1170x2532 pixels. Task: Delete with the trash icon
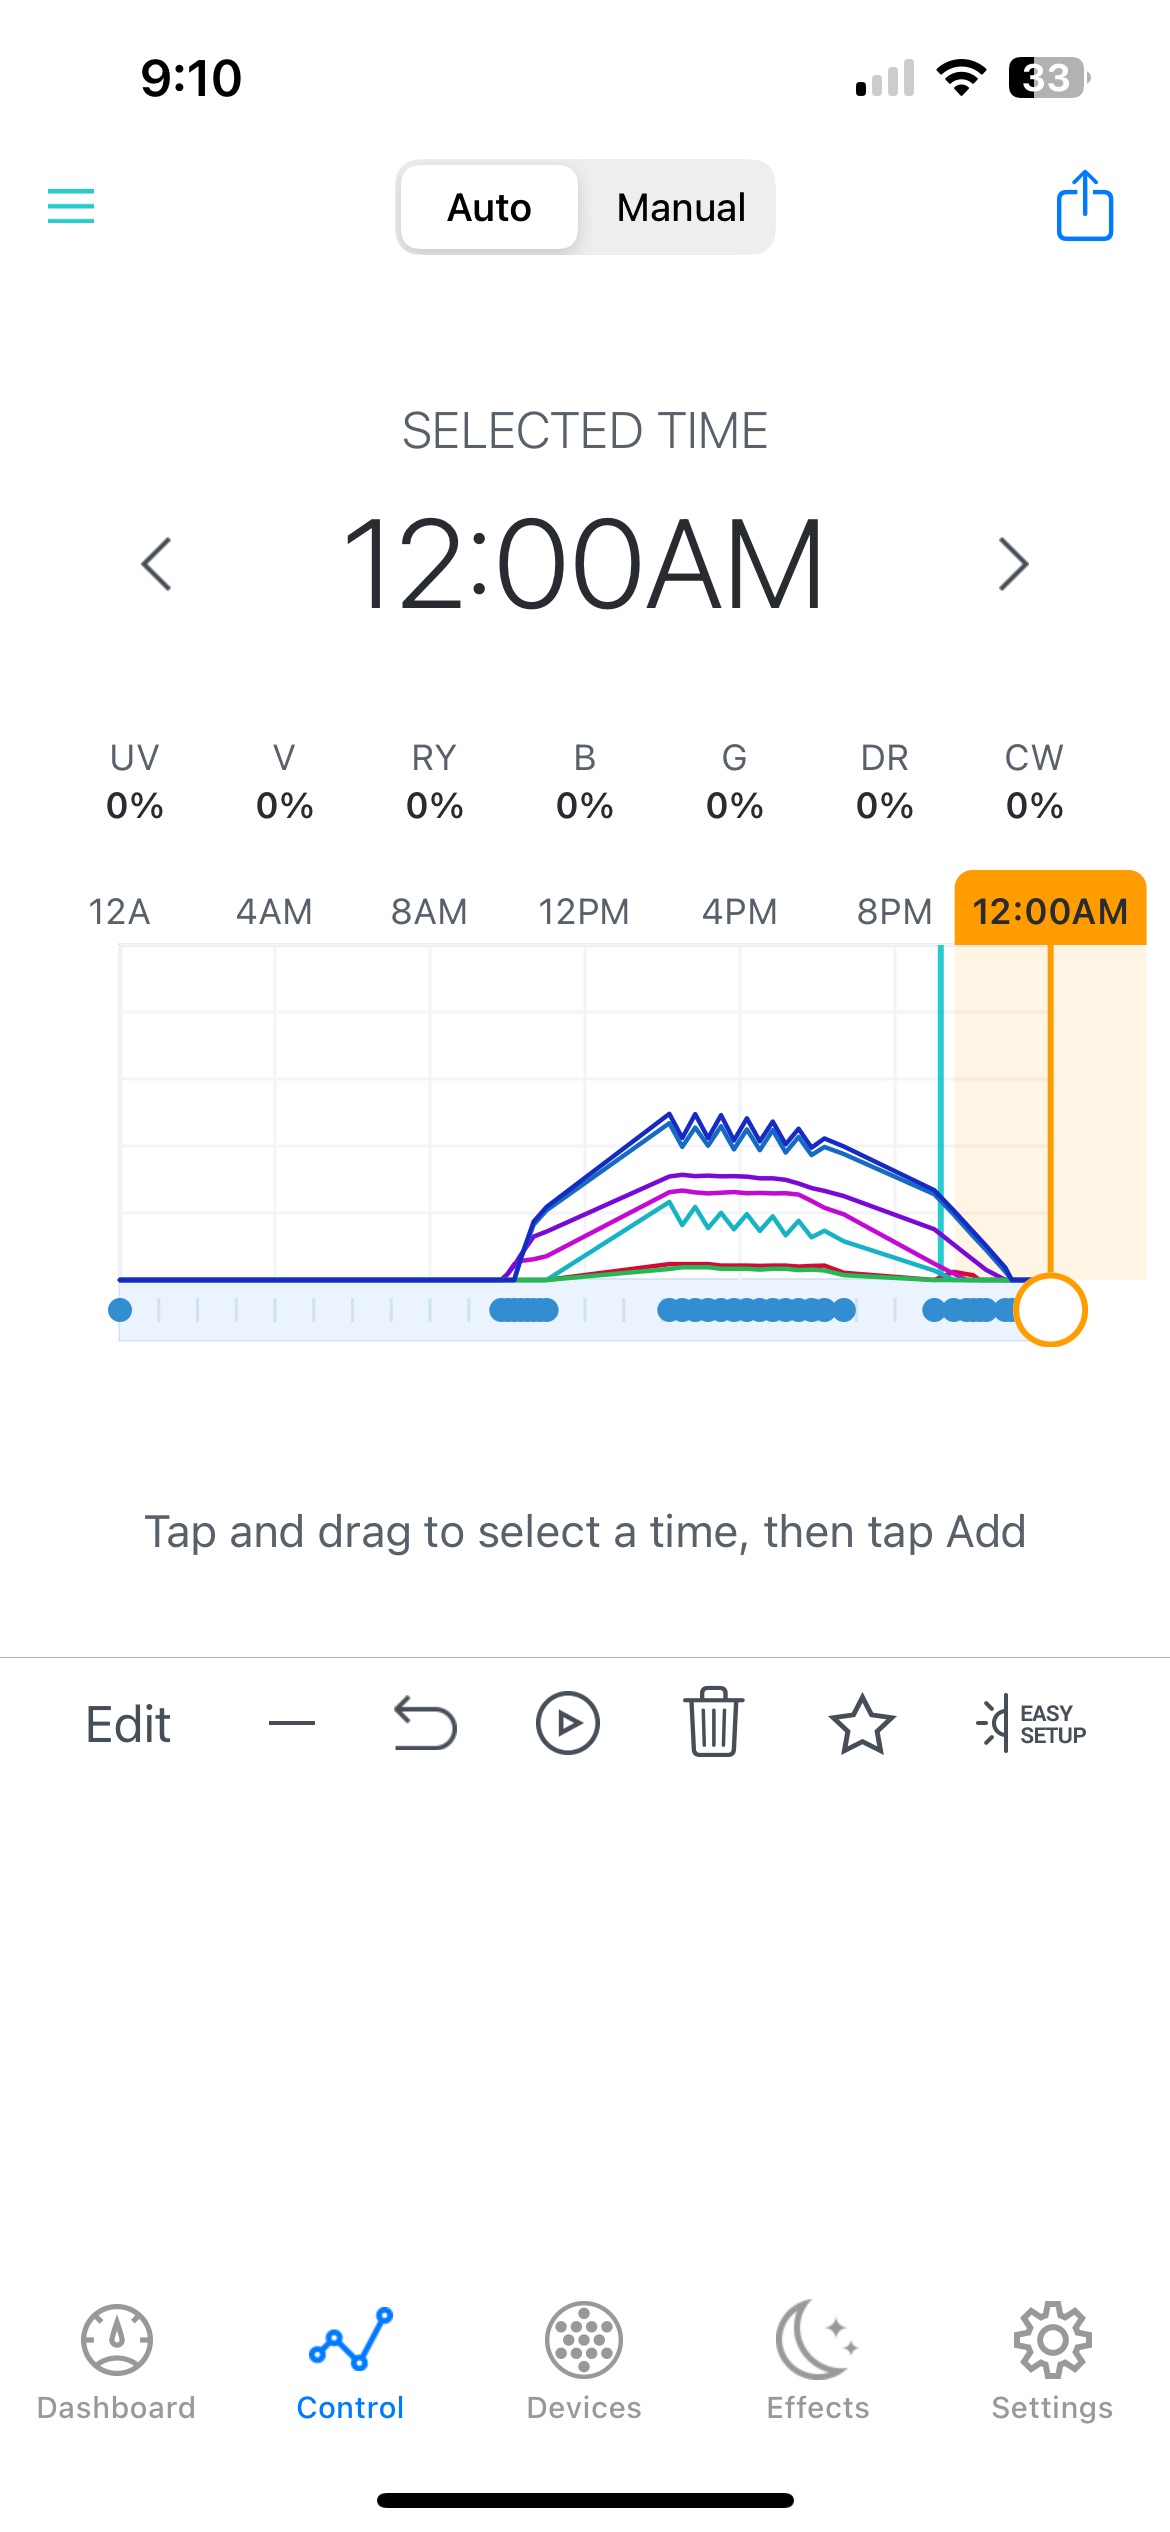pyautogui.click(x=713, y=1723)
